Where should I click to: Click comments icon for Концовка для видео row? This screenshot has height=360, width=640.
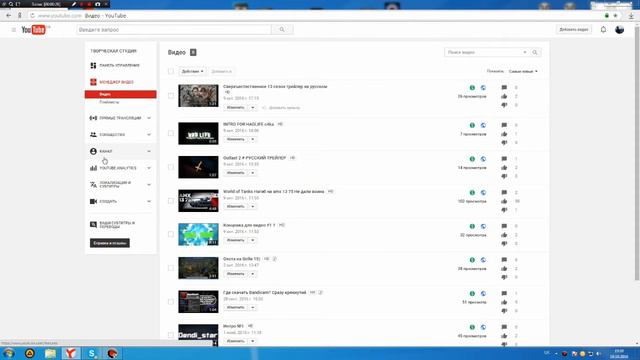click(504, 226)
